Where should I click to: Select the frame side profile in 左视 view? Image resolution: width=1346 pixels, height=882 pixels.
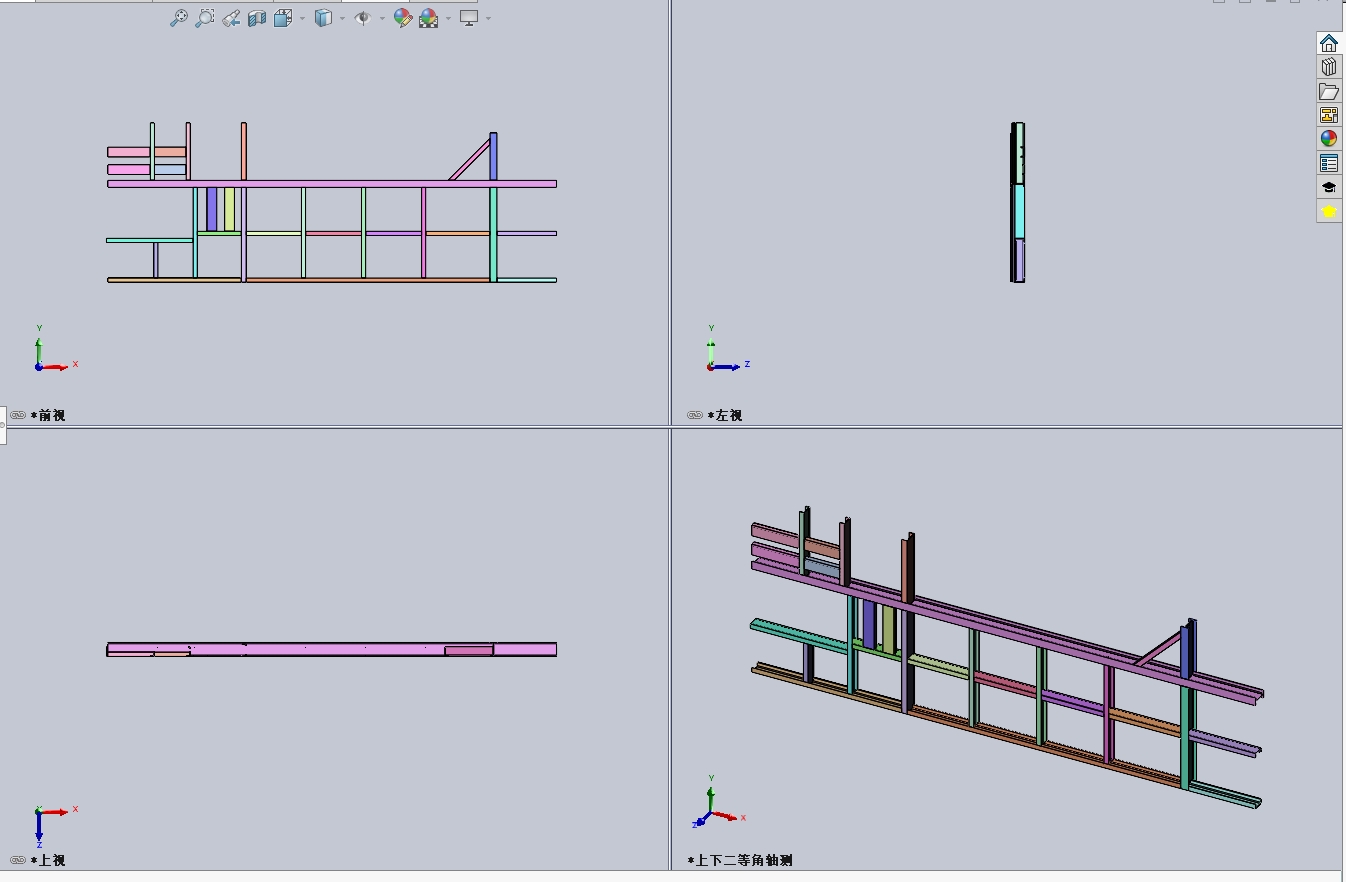coord(1017,203)
